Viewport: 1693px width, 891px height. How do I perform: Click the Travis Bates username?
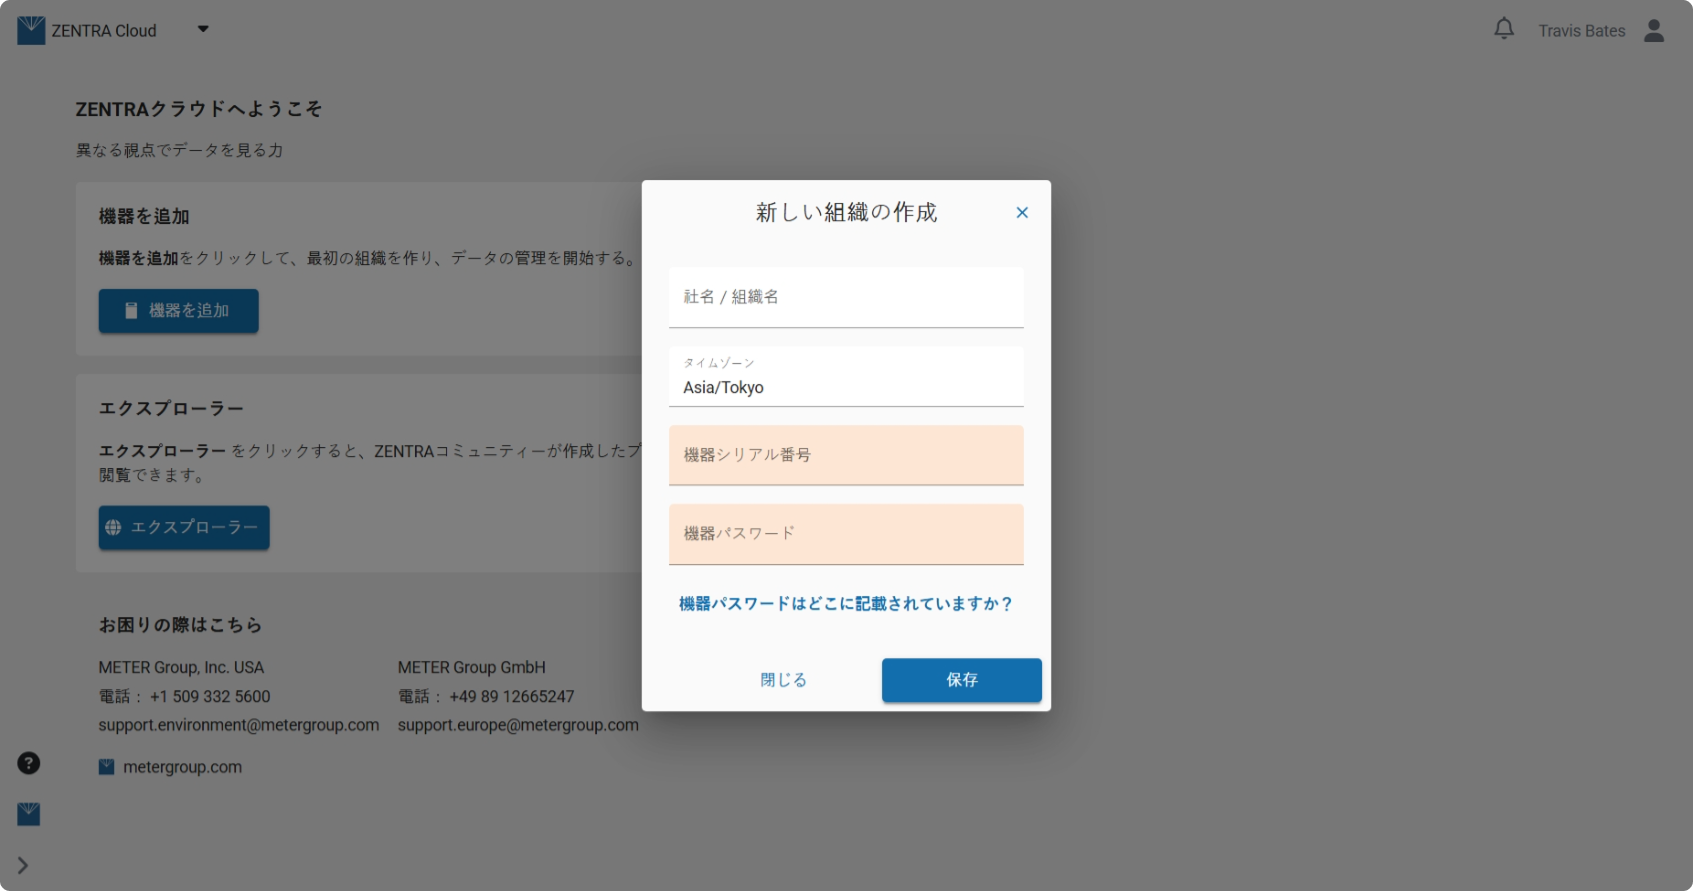(x=1581, y=31)
